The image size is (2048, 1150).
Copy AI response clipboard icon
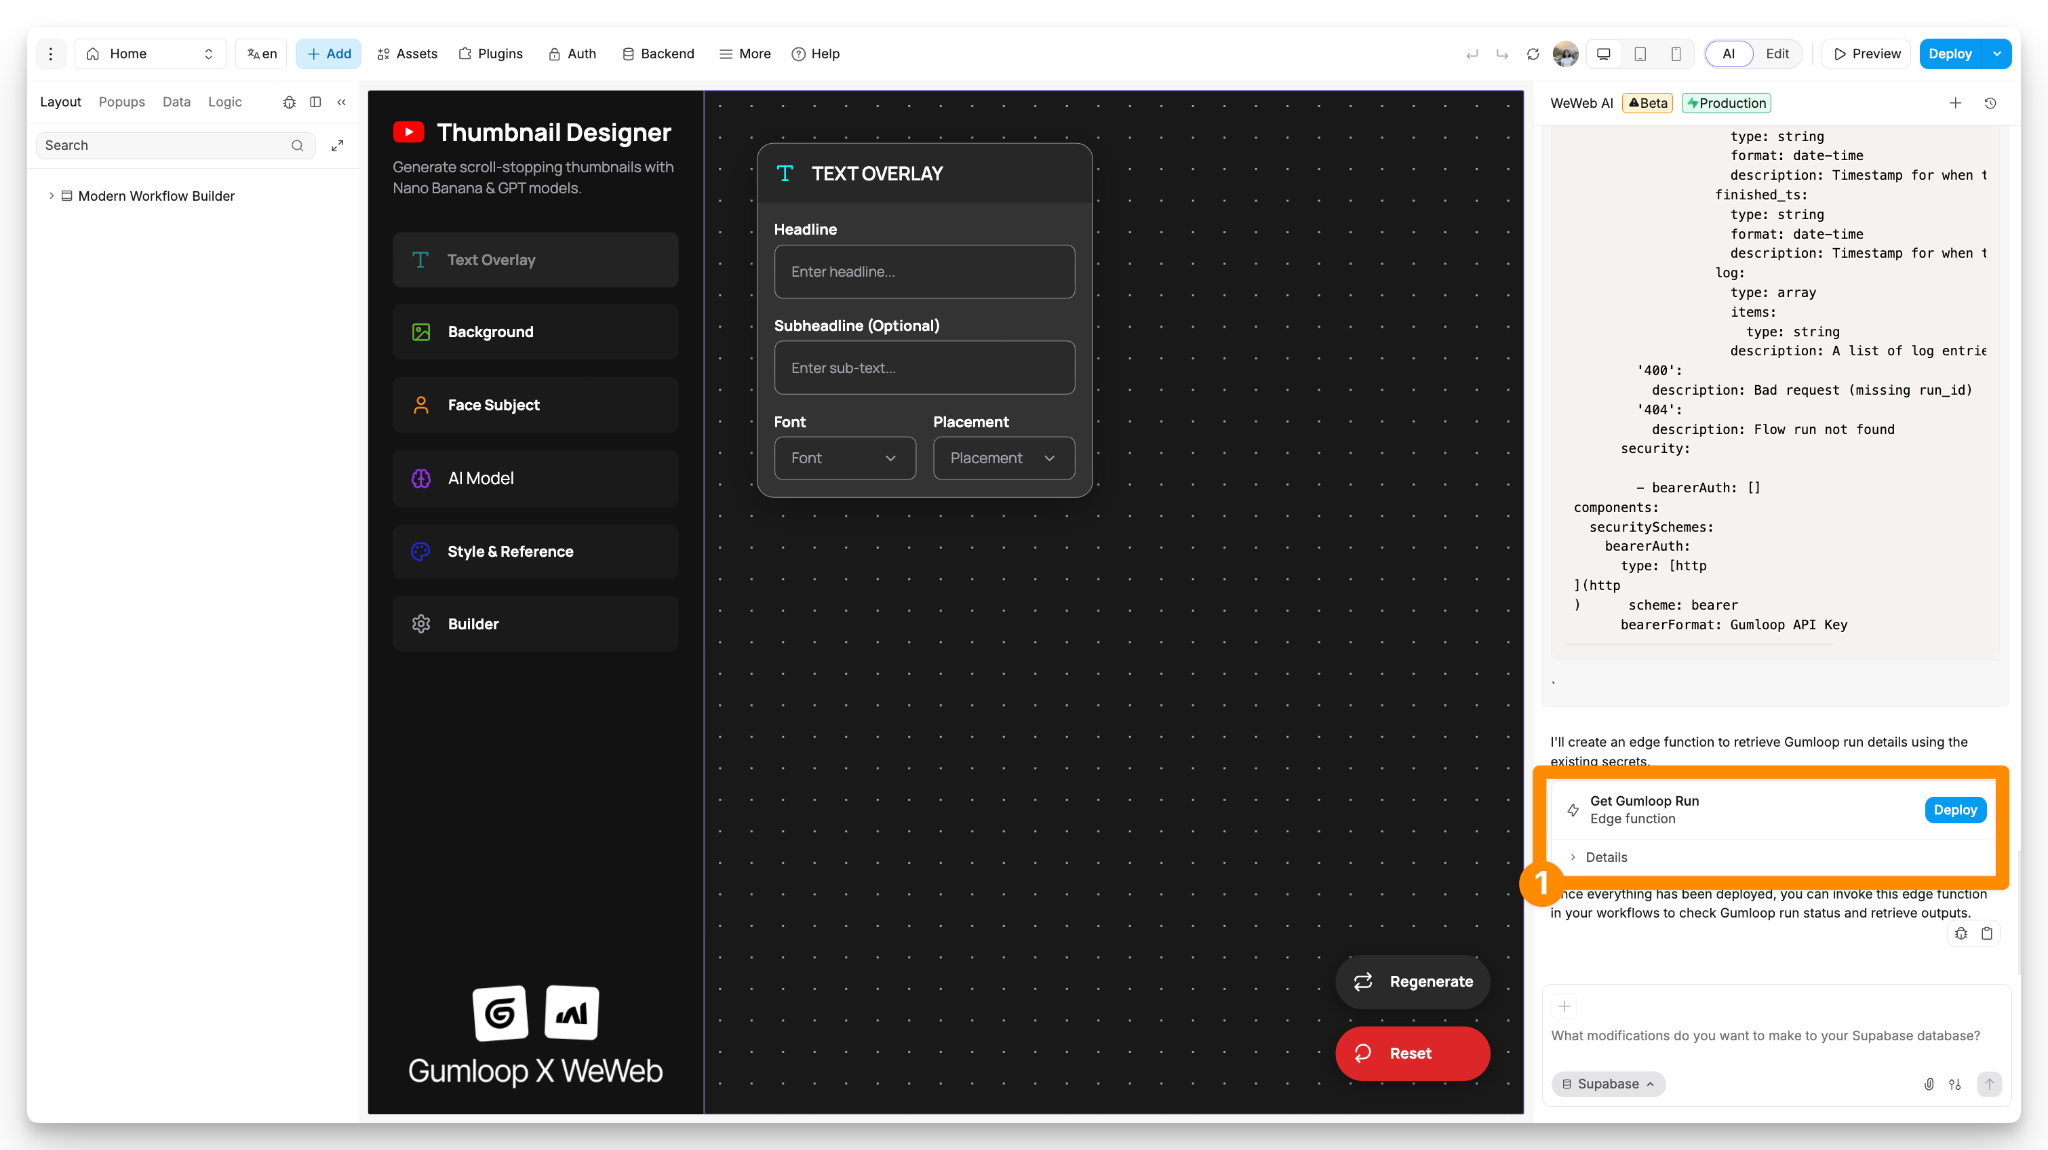[1987, 933]
